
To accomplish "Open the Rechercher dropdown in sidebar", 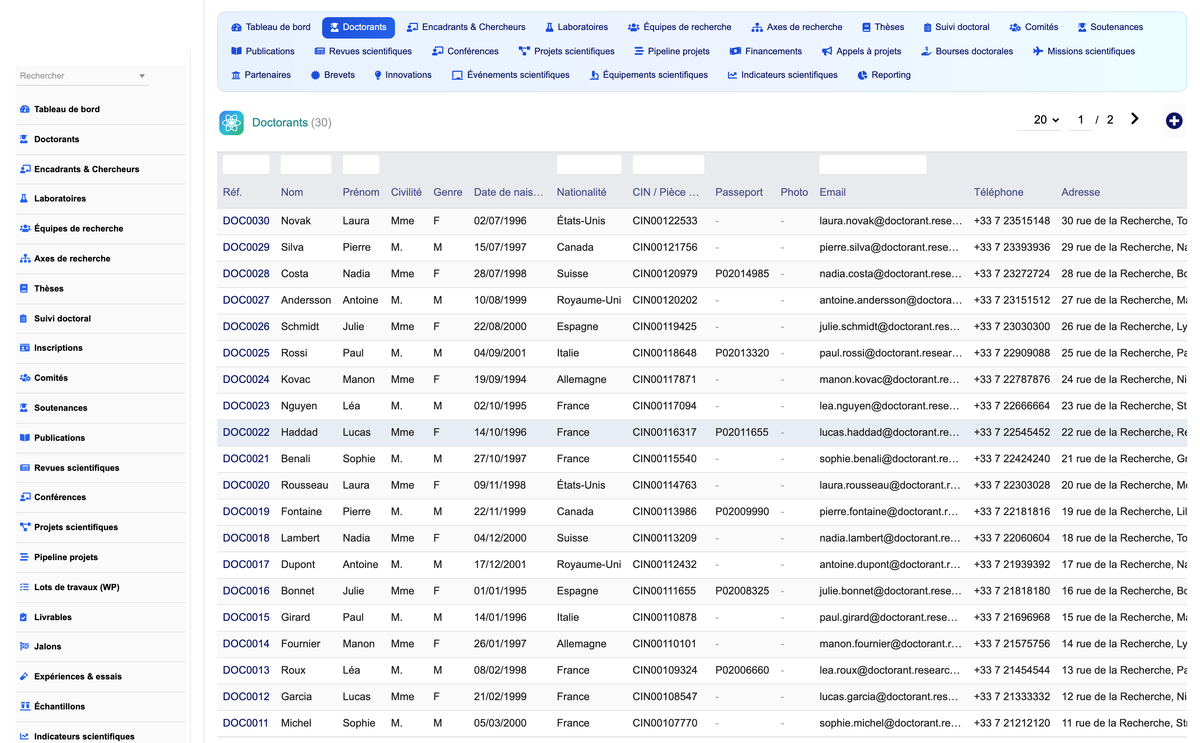I will 82,76.
